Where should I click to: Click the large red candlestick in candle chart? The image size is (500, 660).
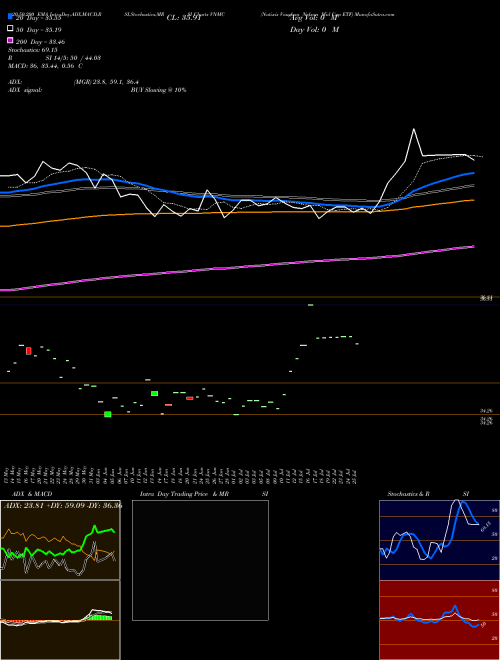pyautogui.click(x=29, y=351)
